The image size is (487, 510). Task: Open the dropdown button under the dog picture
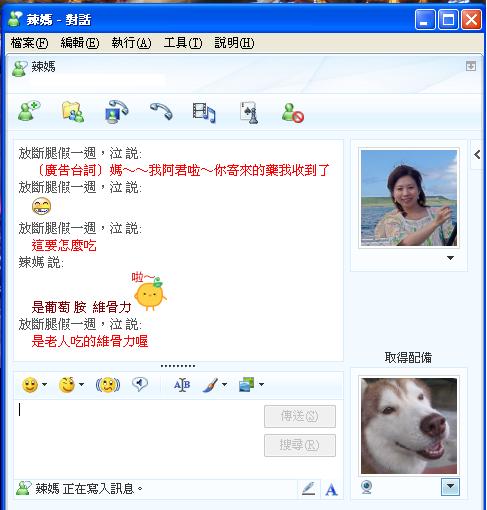[450, 487]
